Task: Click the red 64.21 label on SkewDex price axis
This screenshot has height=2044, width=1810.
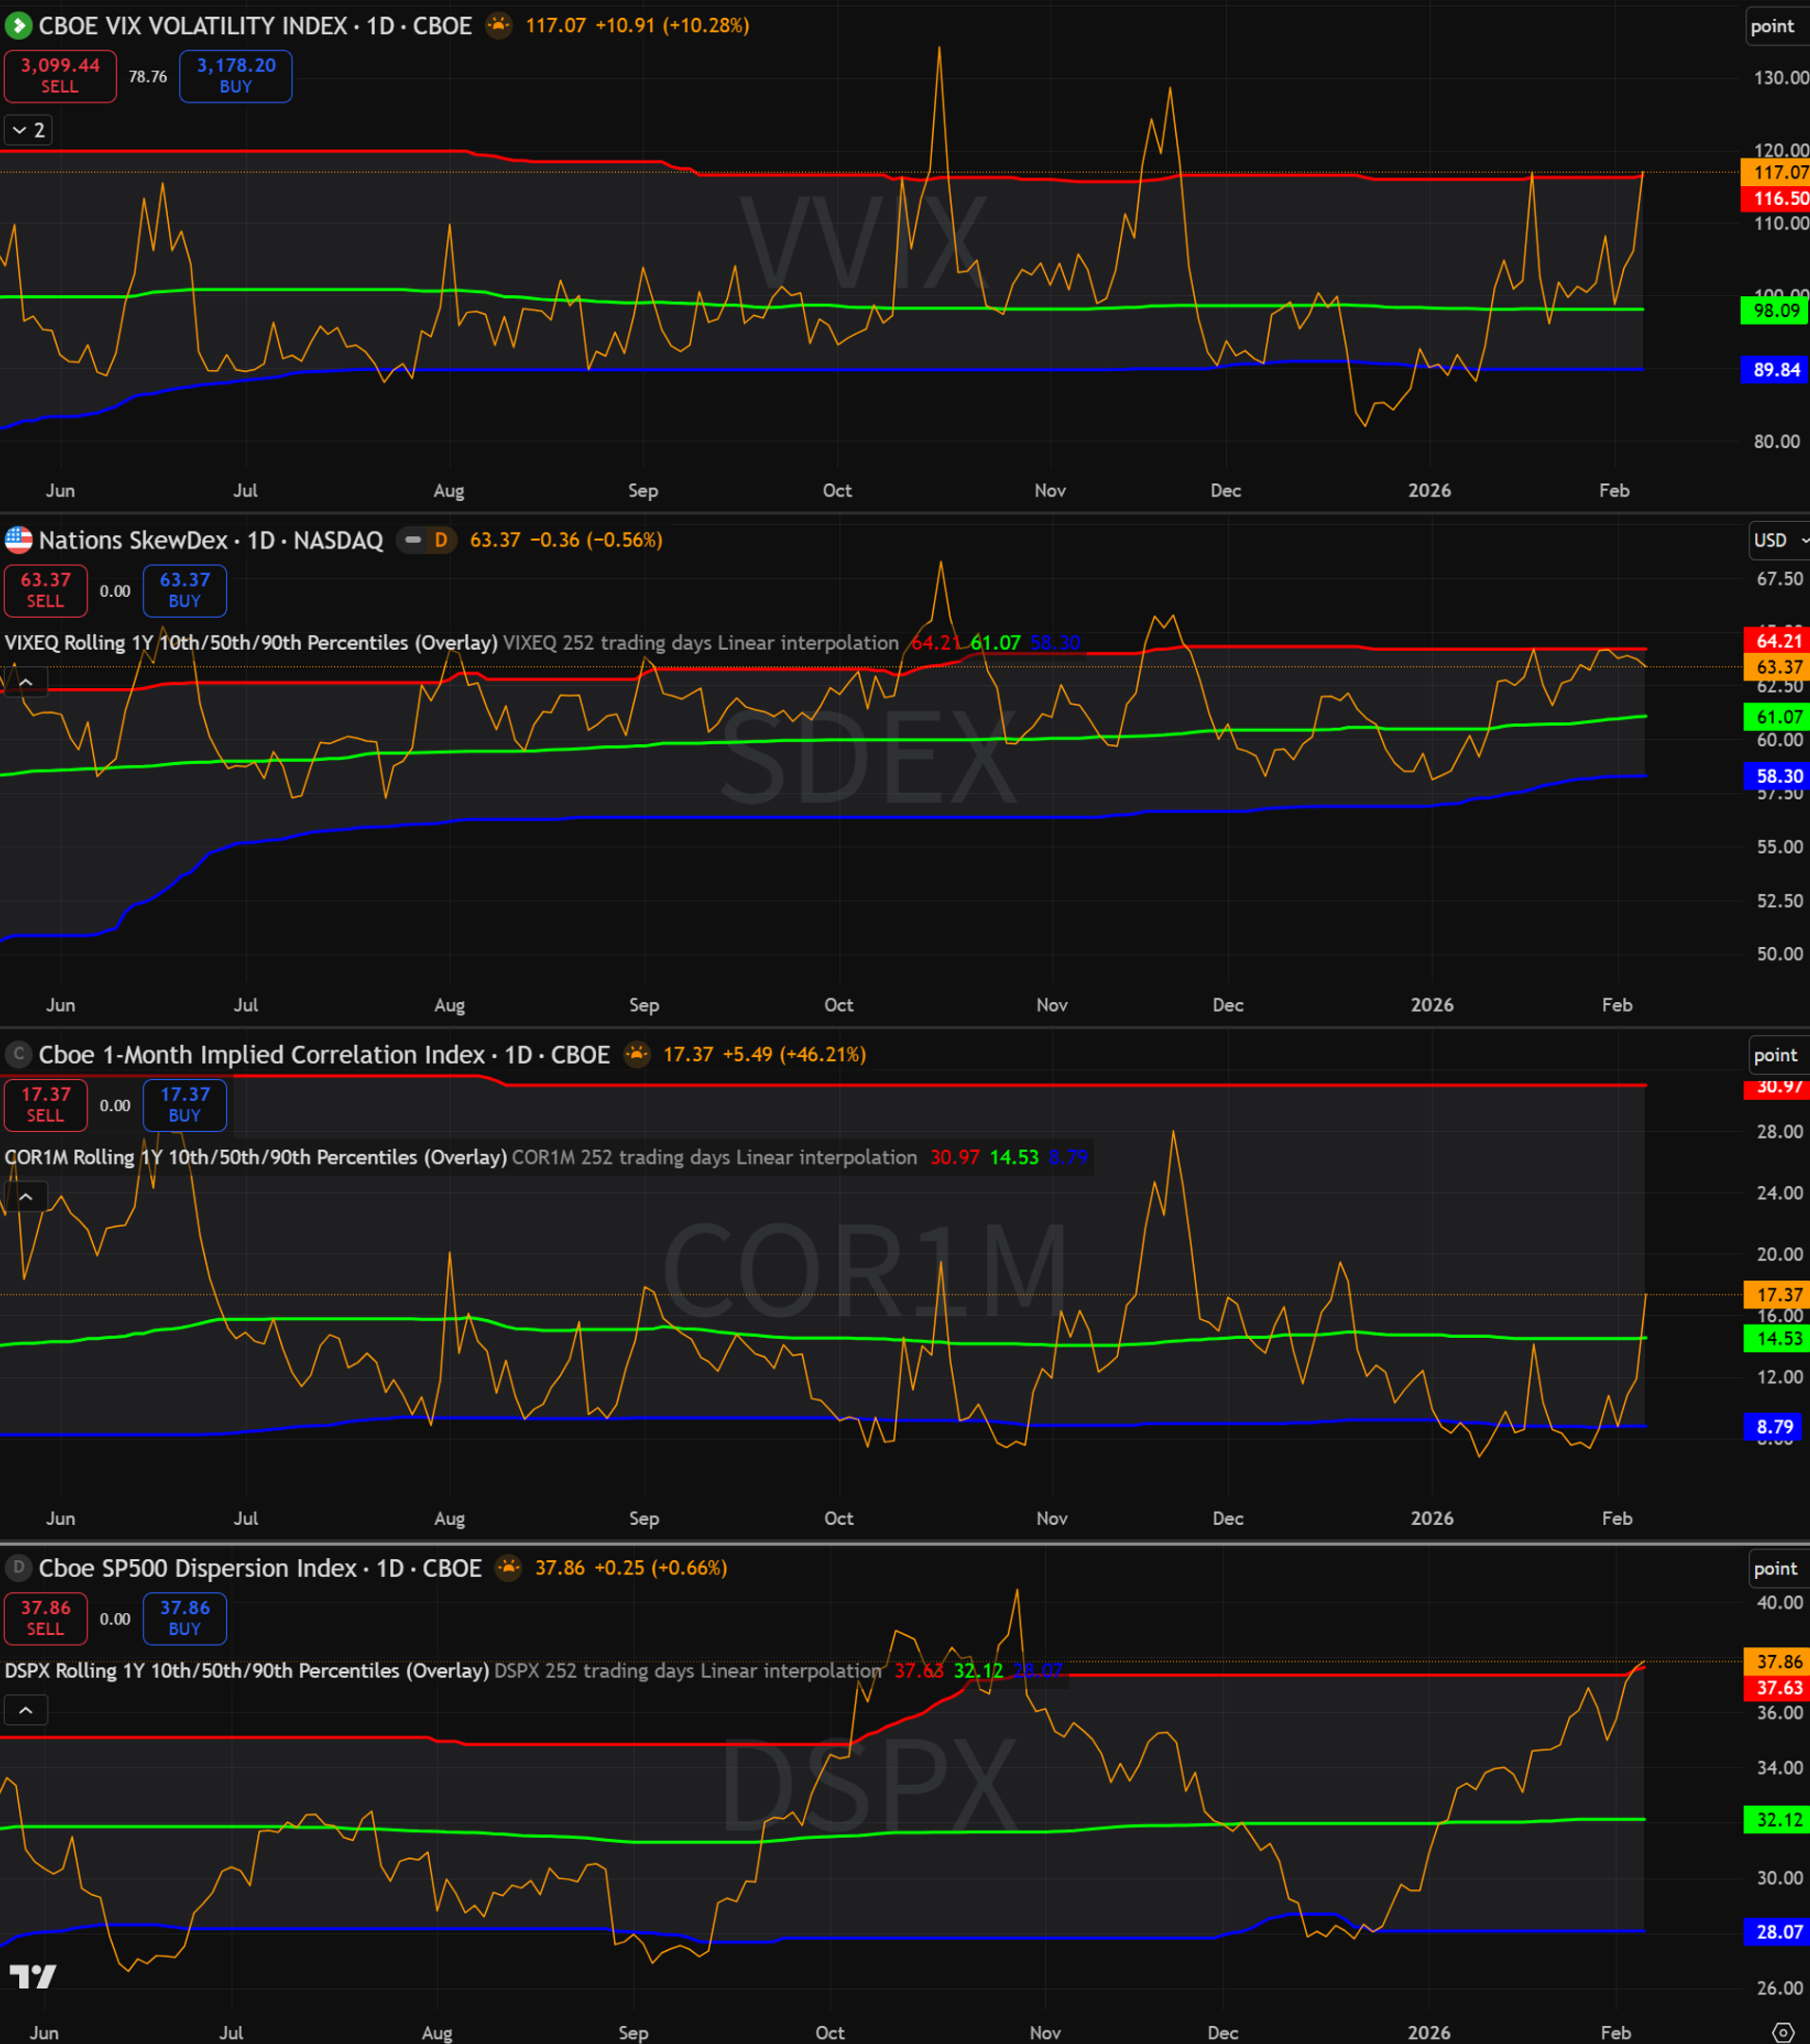Action: tap(1778, 640)
